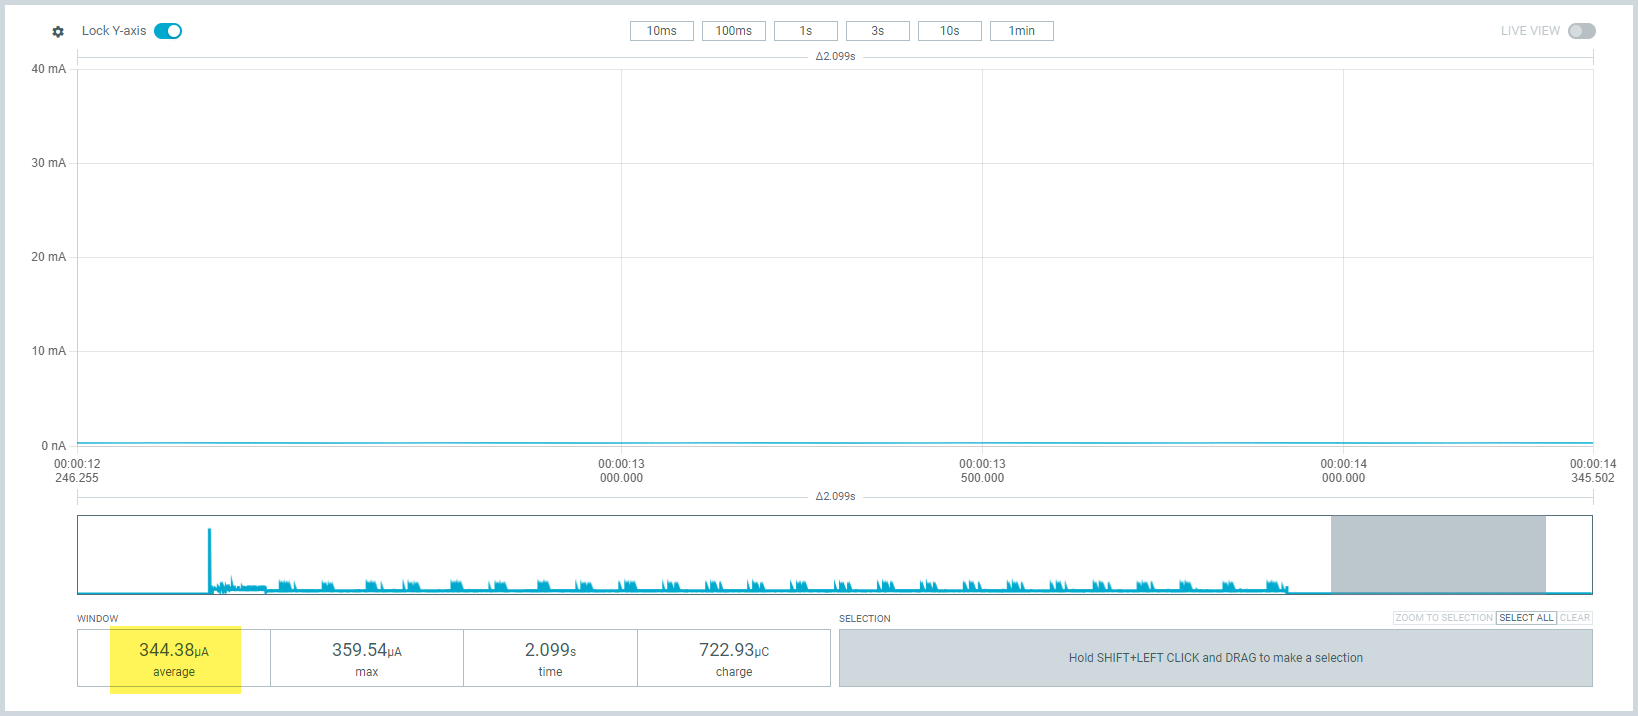Viewport: 1638px width, 716px height.
Task: Click the gray window region in the minimap
Action: coord(1437,554)
